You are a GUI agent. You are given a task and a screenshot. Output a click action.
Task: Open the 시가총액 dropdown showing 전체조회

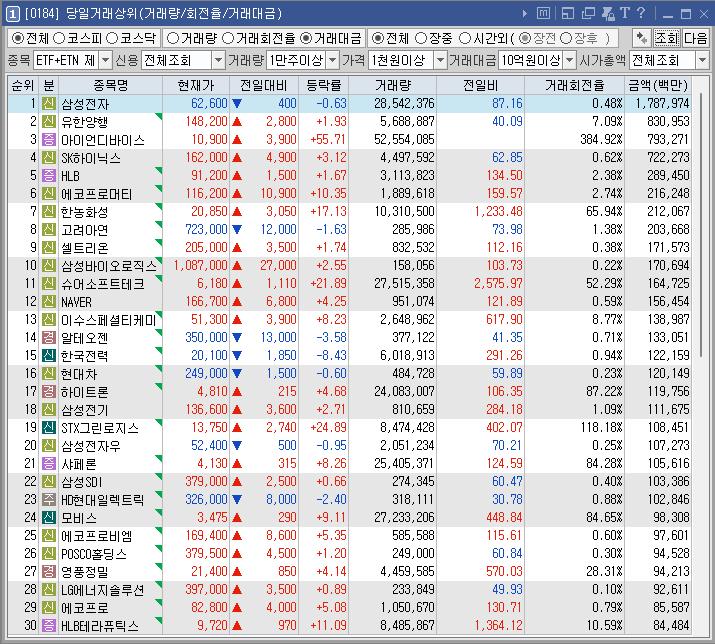(x=668, y=60)
